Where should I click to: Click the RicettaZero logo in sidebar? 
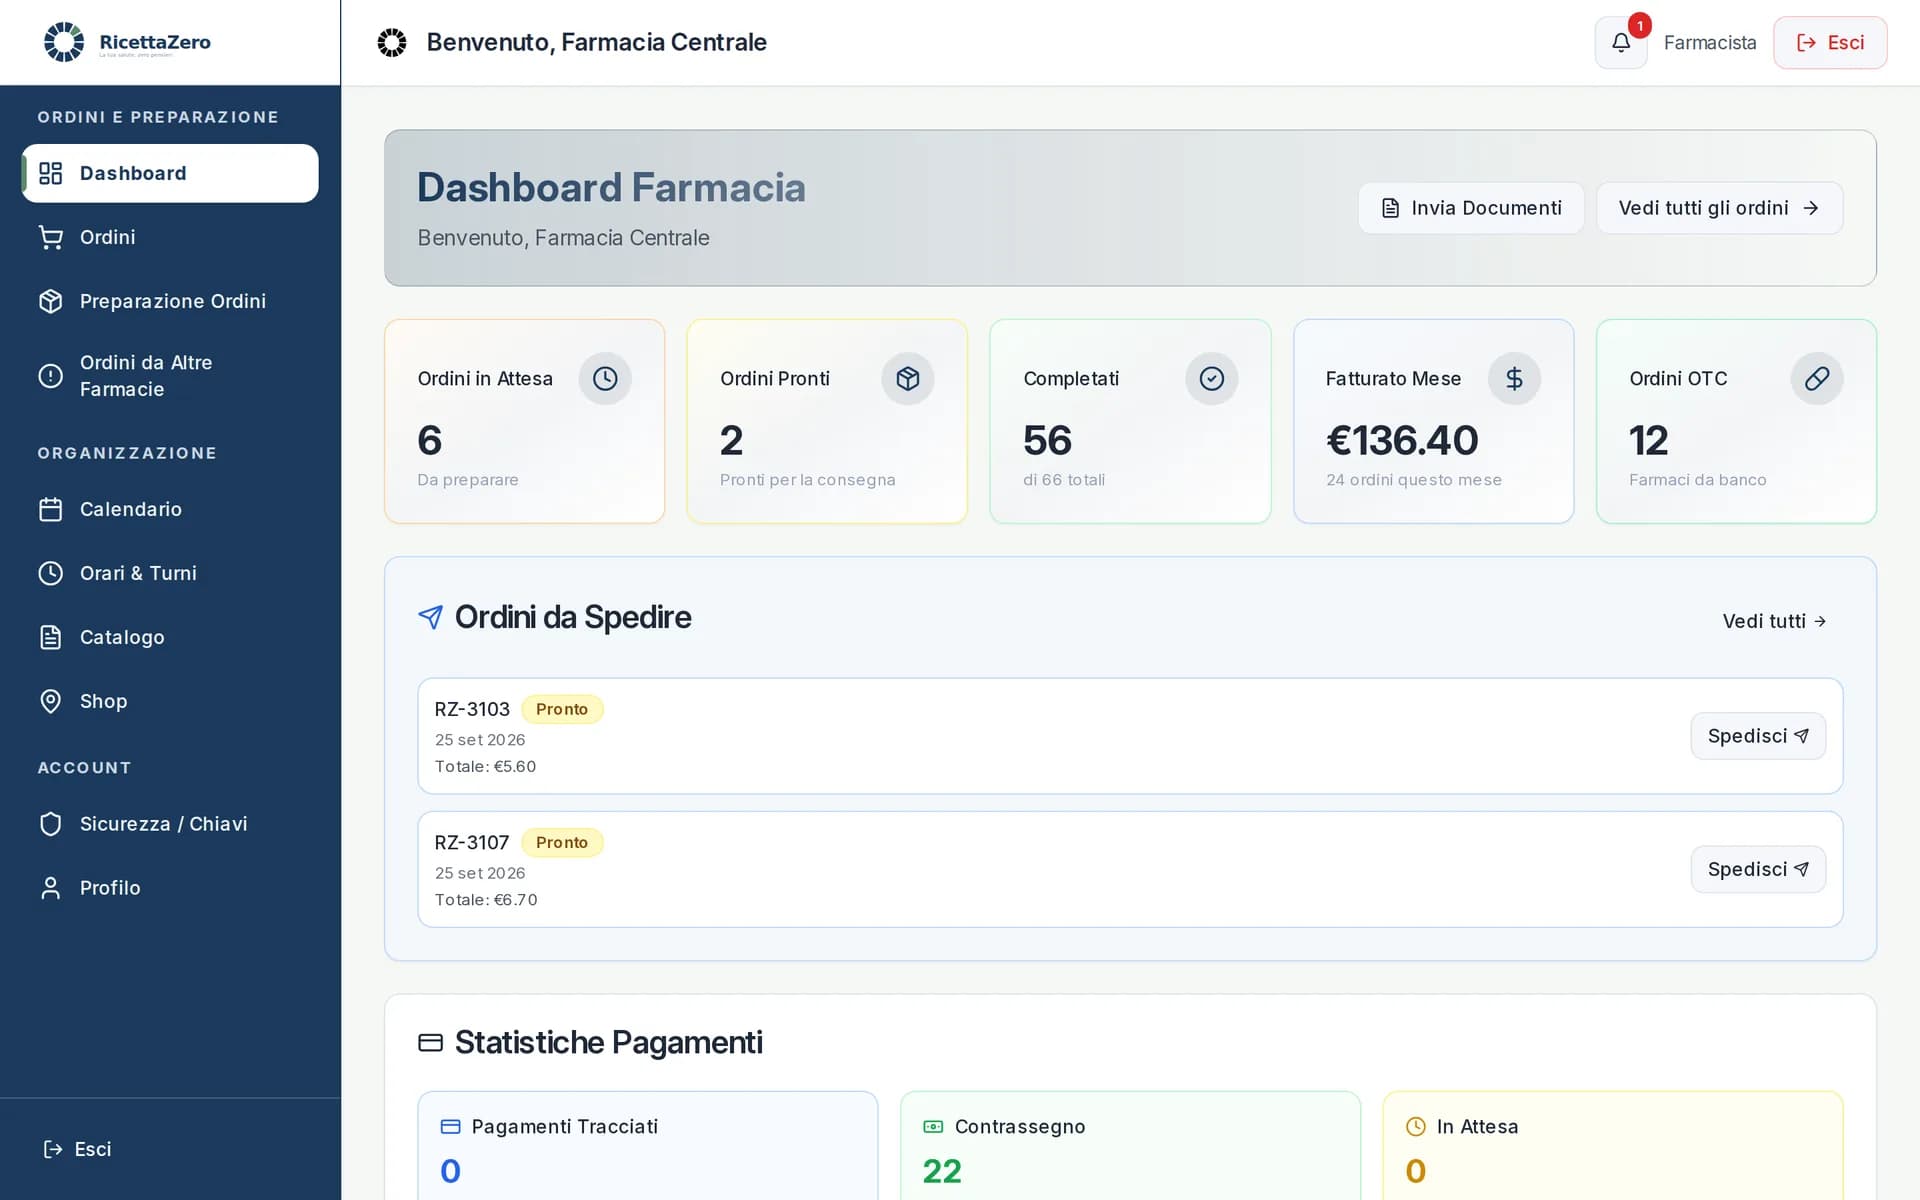pyautogui.click(x=127, y=42)
